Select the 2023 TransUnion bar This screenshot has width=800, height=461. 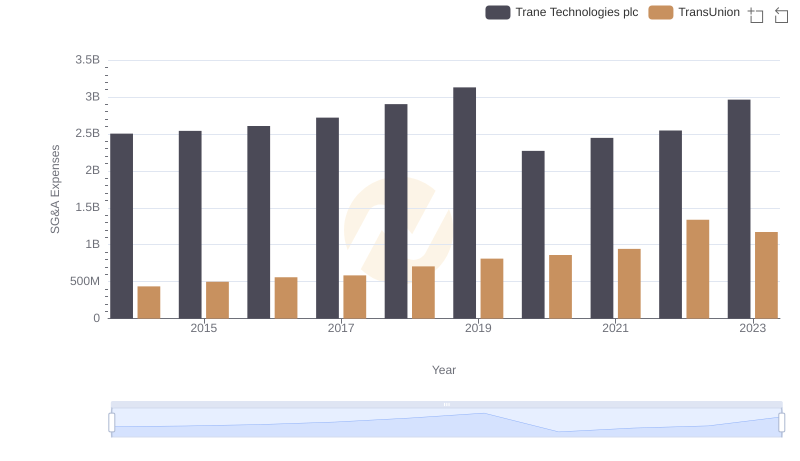[x=766, y=275]
